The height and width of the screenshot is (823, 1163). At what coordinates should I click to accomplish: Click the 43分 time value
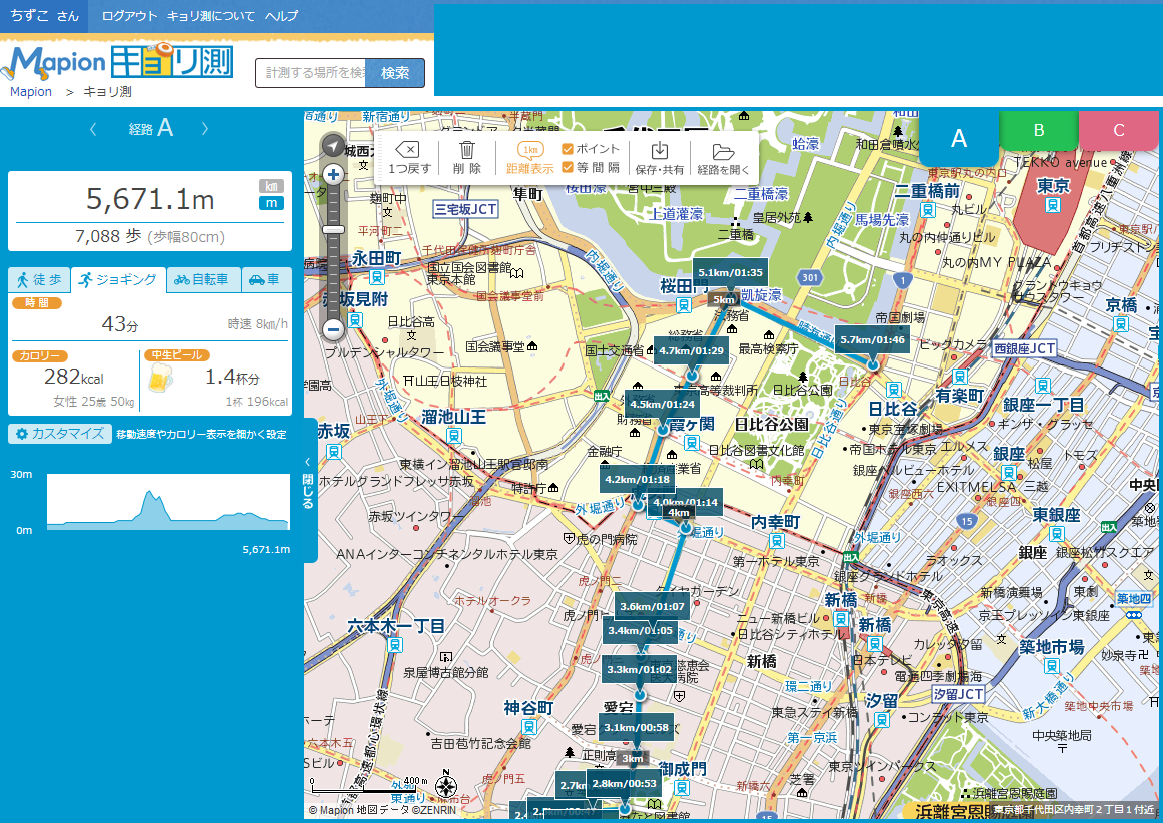point(120,324)
